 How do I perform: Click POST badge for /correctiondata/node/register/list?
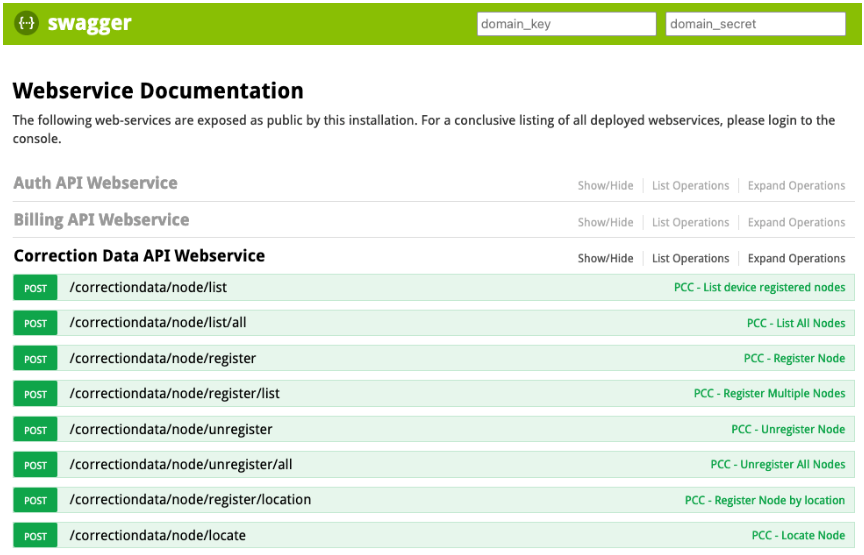coord(35,394)
